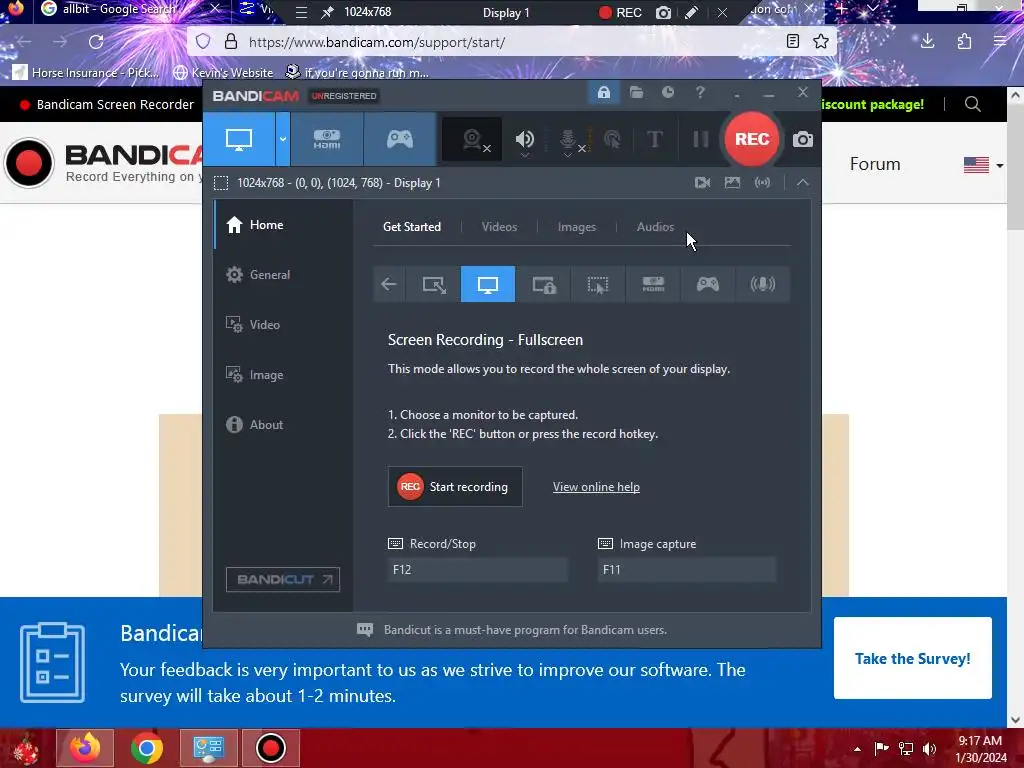
Task: Toggle text overlay T icon
Action: [654, 139]
